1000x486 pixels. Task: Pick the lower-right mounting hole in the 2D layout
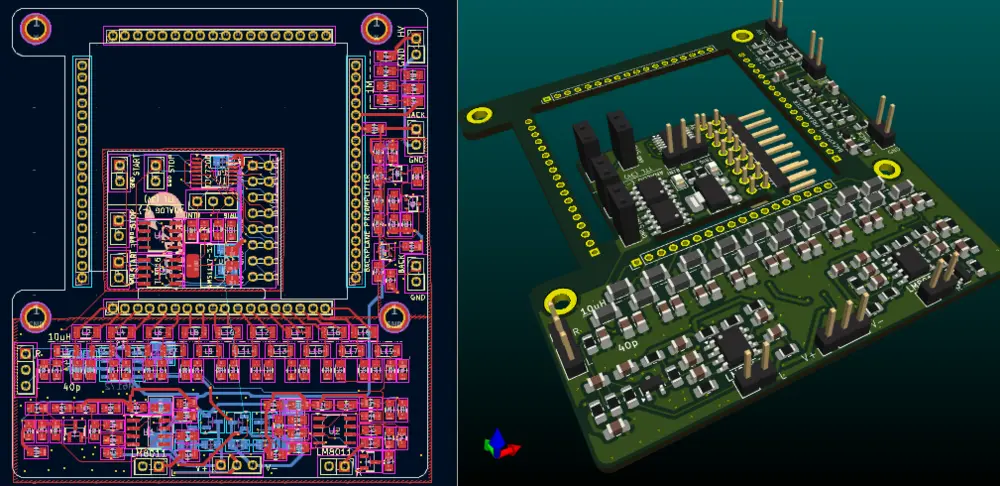click(392, 317)
